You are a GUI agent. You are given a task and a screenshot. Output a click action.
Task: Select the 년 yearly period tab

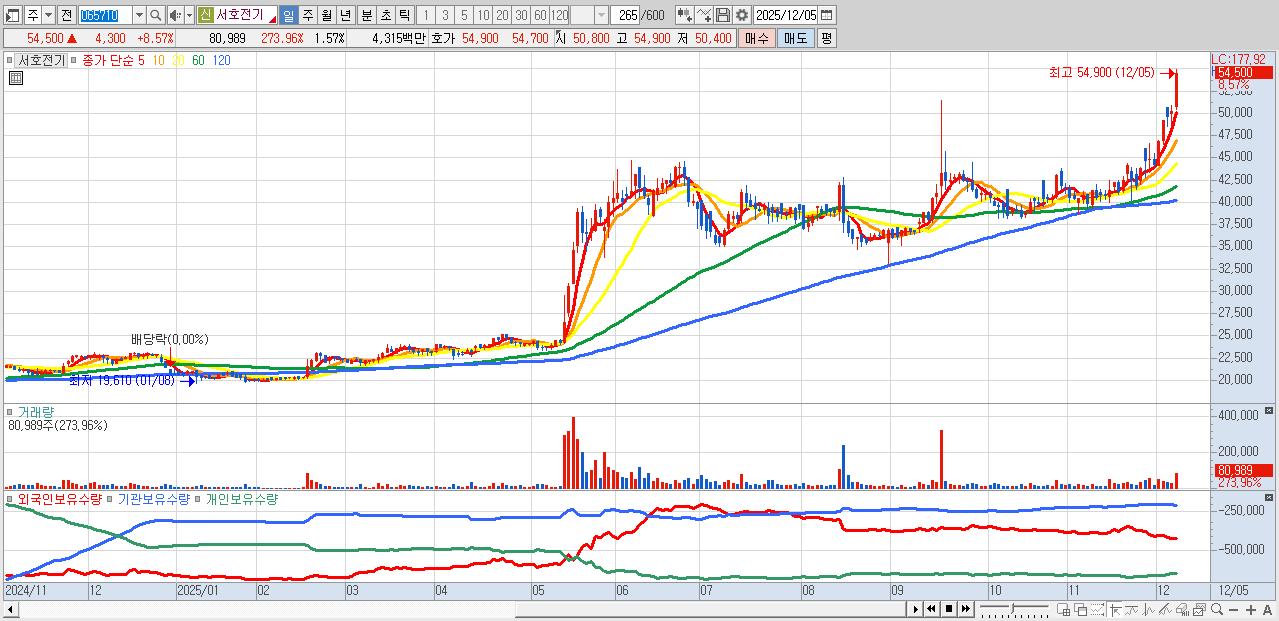point(345,15)
